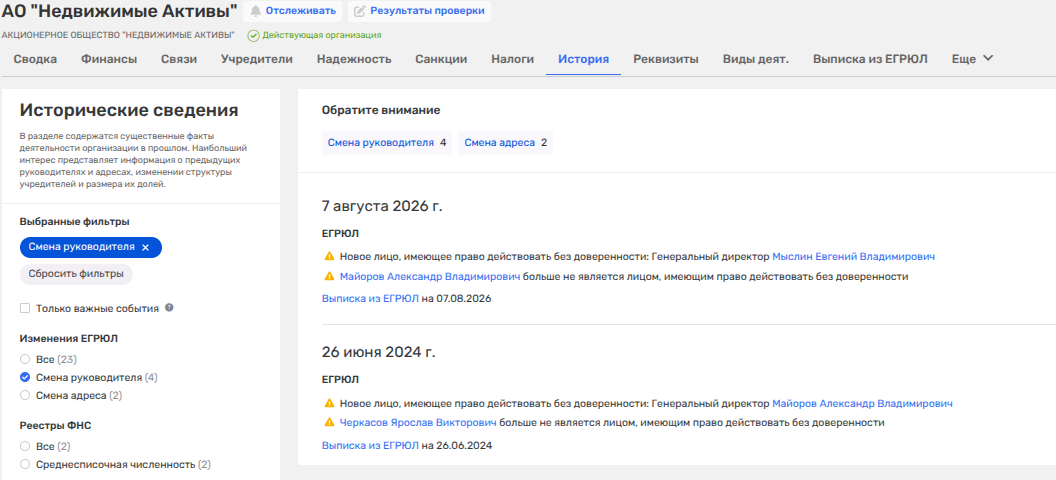This screenshot has width=1056, height=480.
Task: Click the warning triangle beside Мыслин Евгений entry
Action: pyautogui.click(x=329, y=256)
